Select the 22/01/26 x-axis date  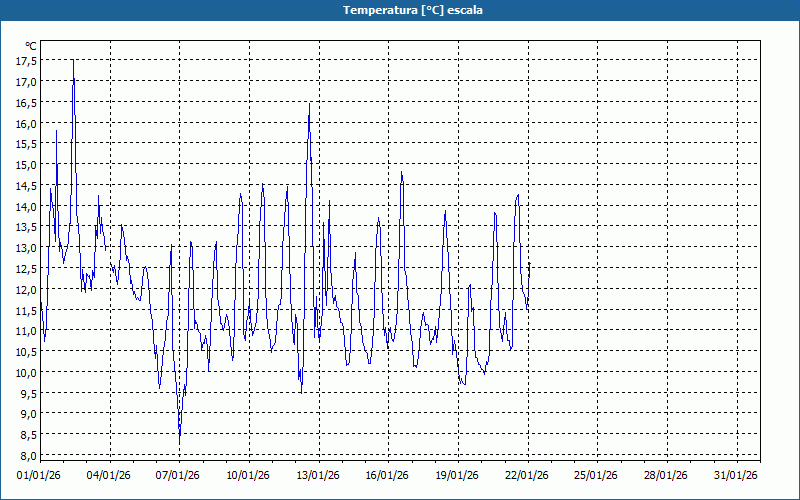click(528, 476)
